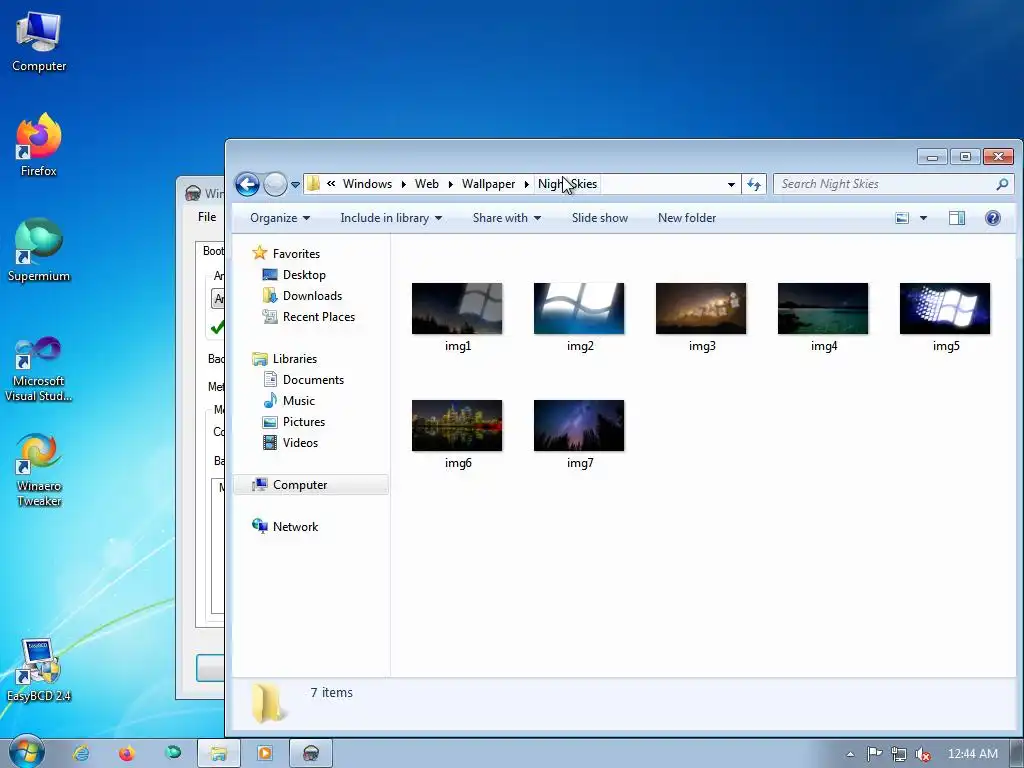
Task: Open the Include in library menu
Action: 391,218
